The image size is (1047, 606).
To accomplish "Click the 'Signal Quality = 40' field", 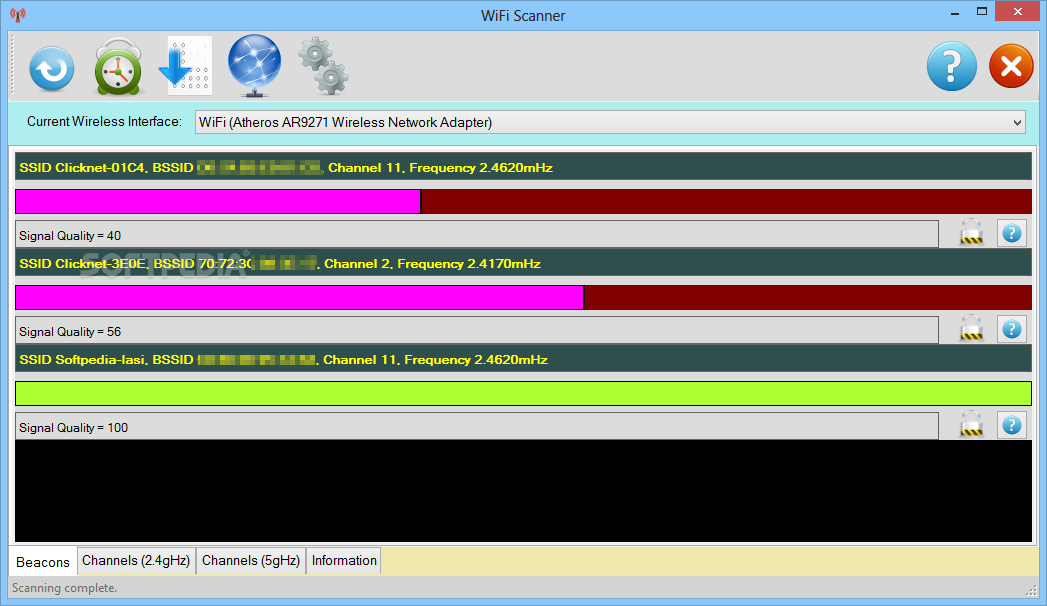I will coord(477,235).
